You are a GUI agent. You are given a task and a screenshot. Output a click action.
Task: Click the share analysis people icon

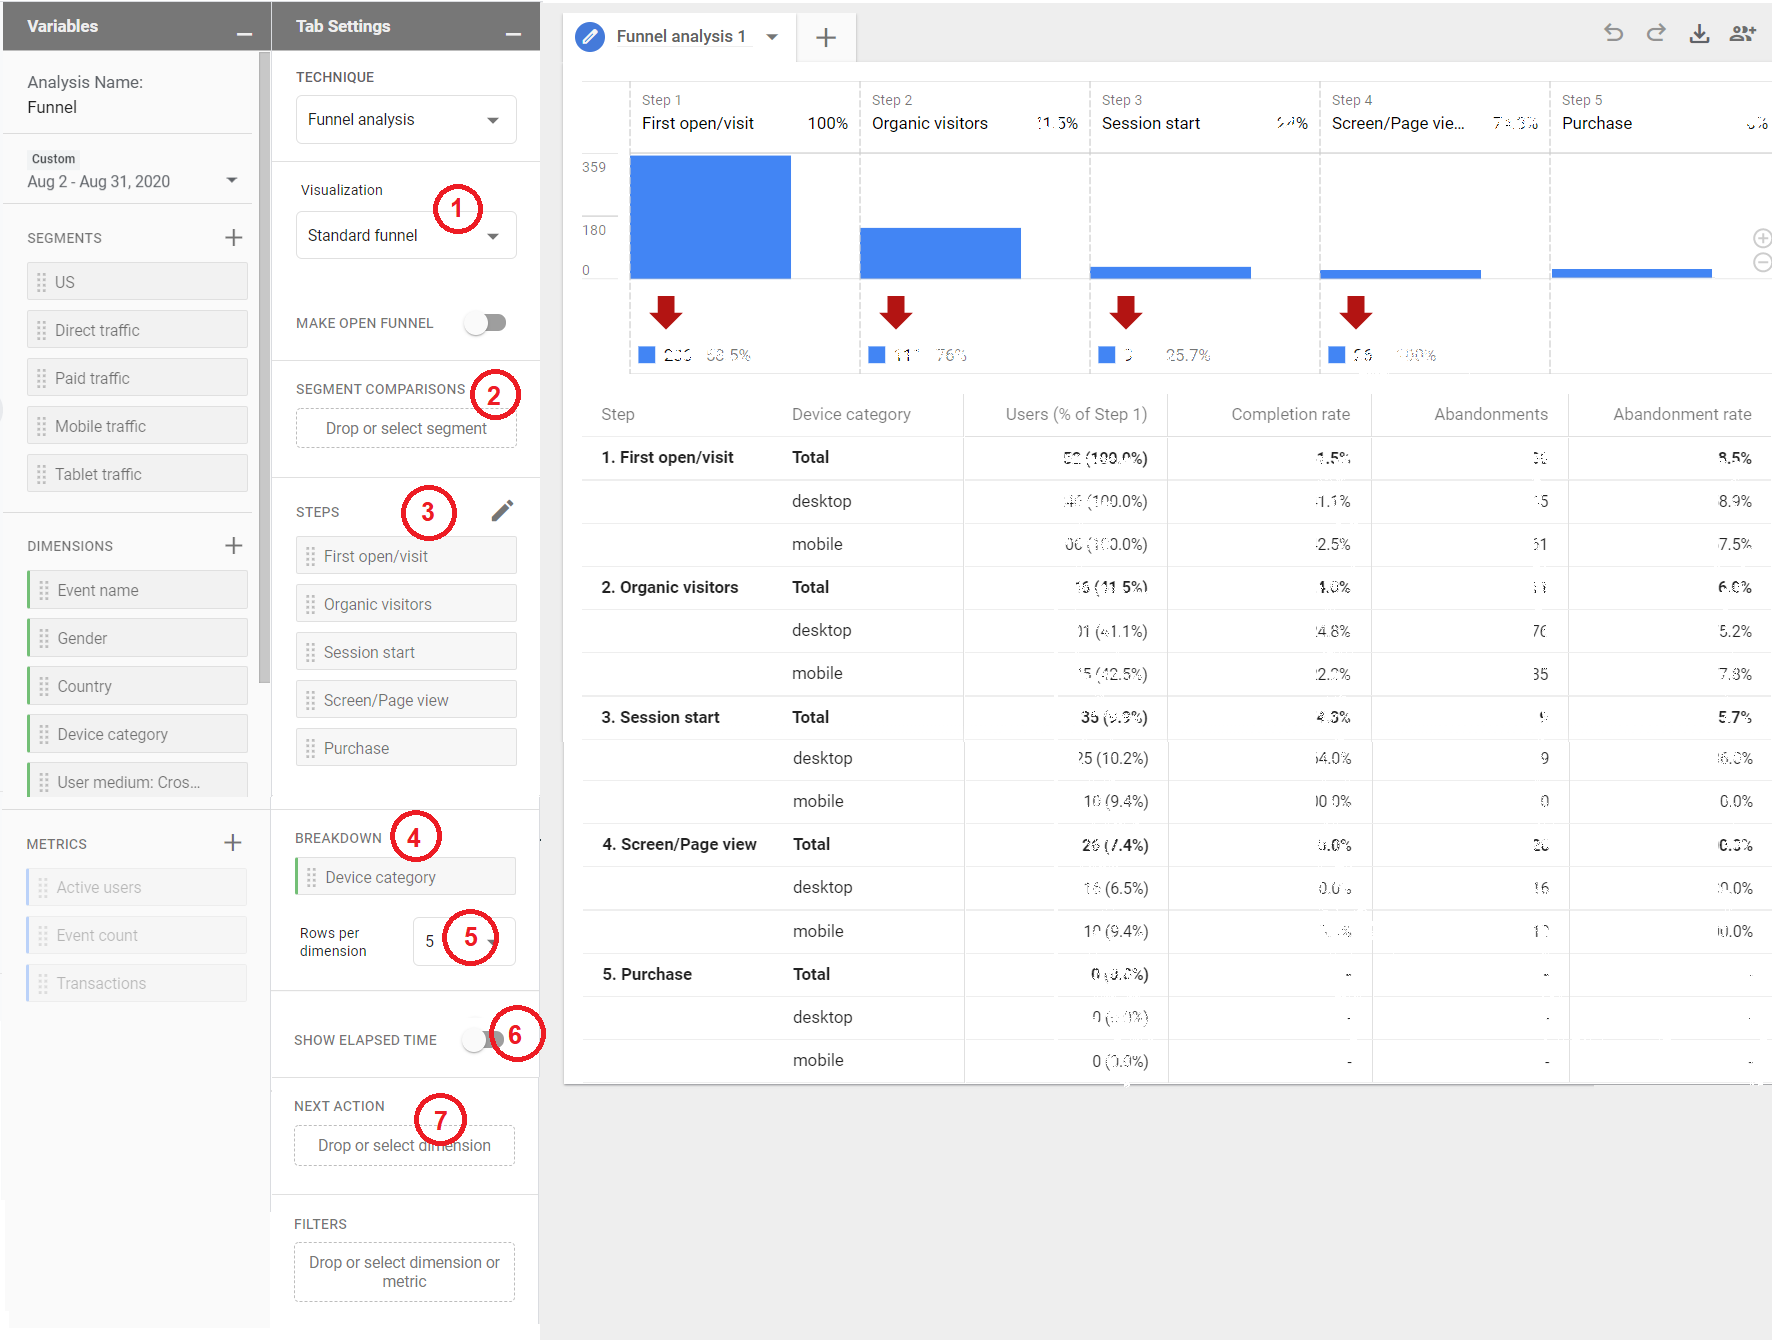click(1742, 34)
